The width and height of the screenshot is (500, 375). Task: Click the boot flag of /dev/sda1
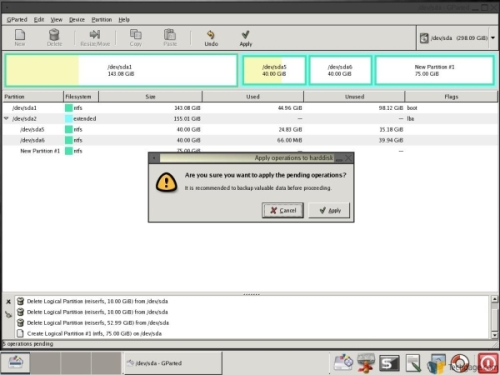412,108
